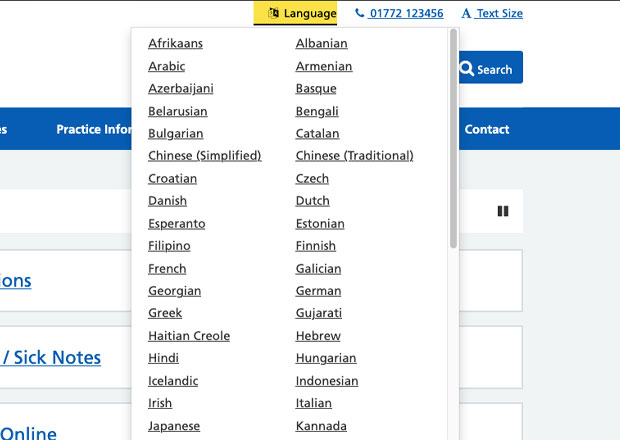Translate page to Danish
Viewport: 620px width, 440px height.
pos(167,201)
